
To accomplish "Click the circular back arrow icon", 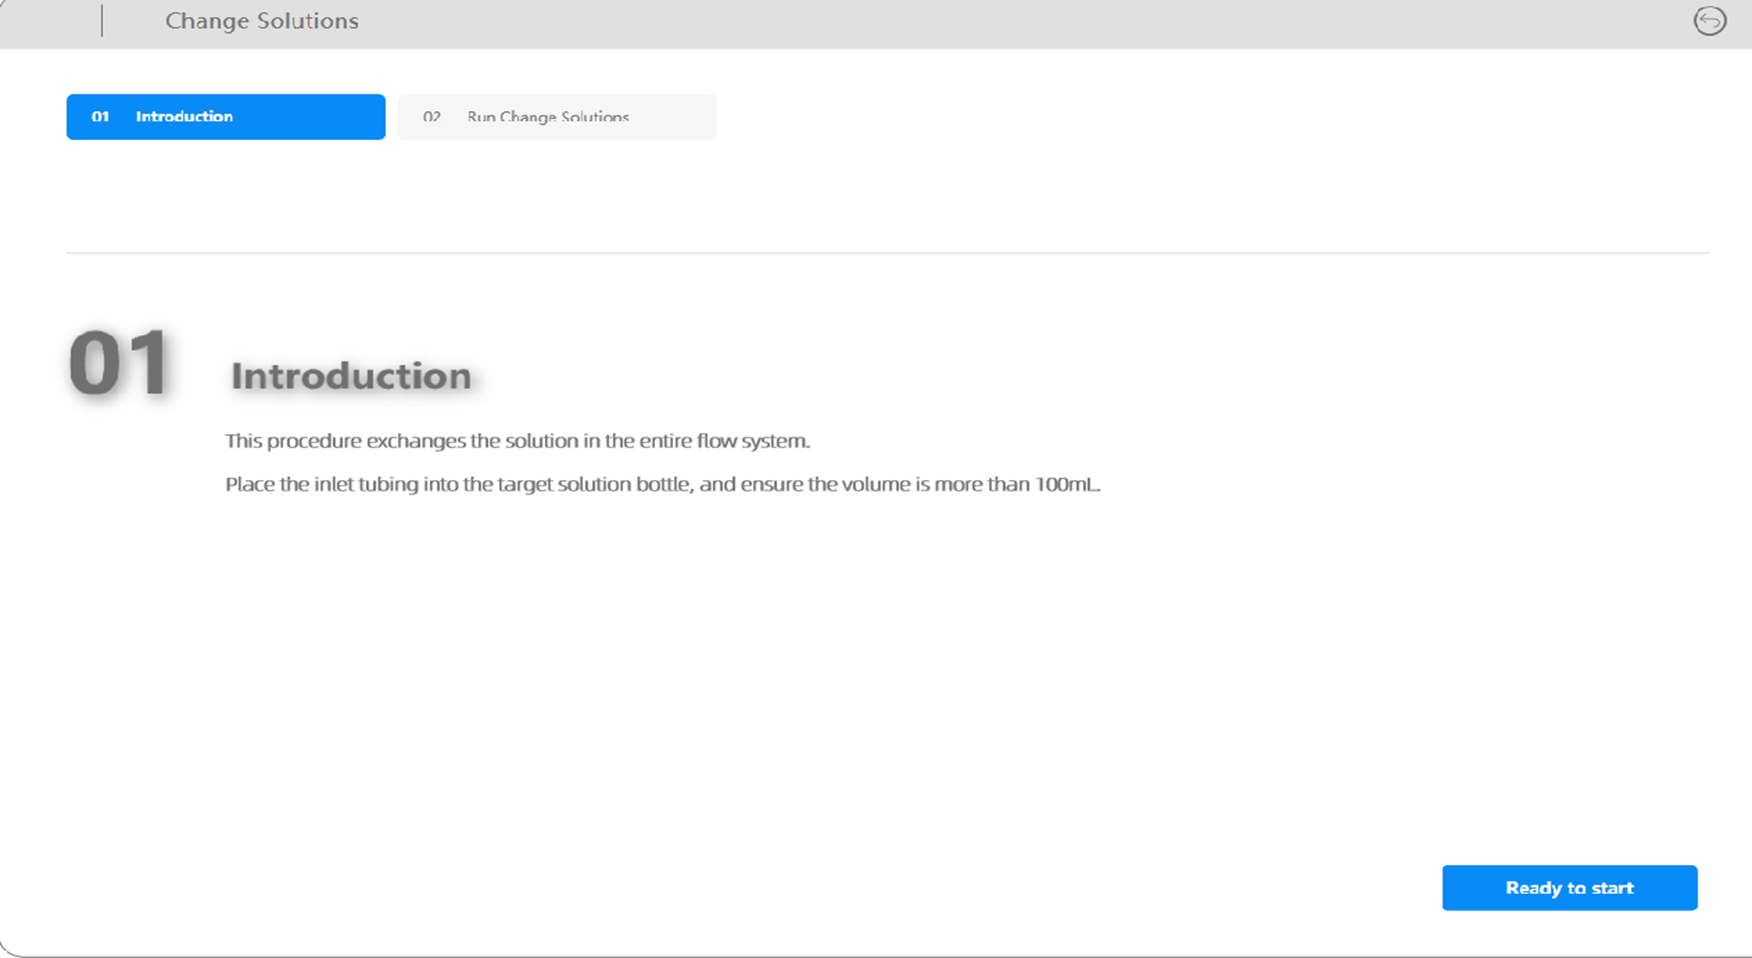I will tap(1709, 21).
